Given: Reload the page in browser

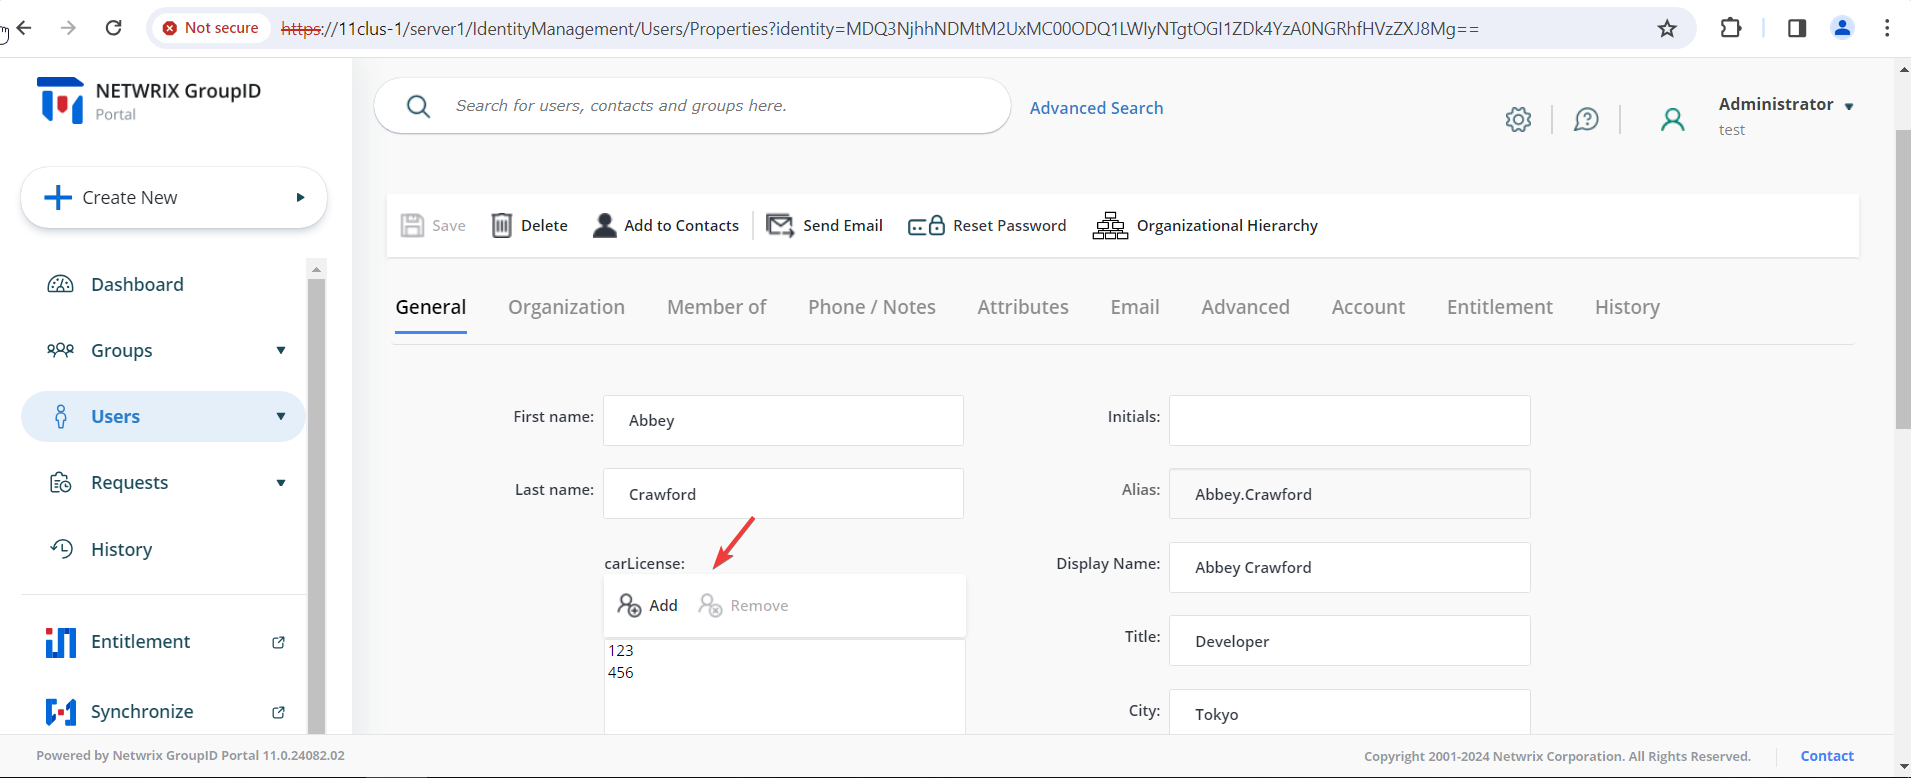Looking at the screenshot, I should (x=114, y=28).
